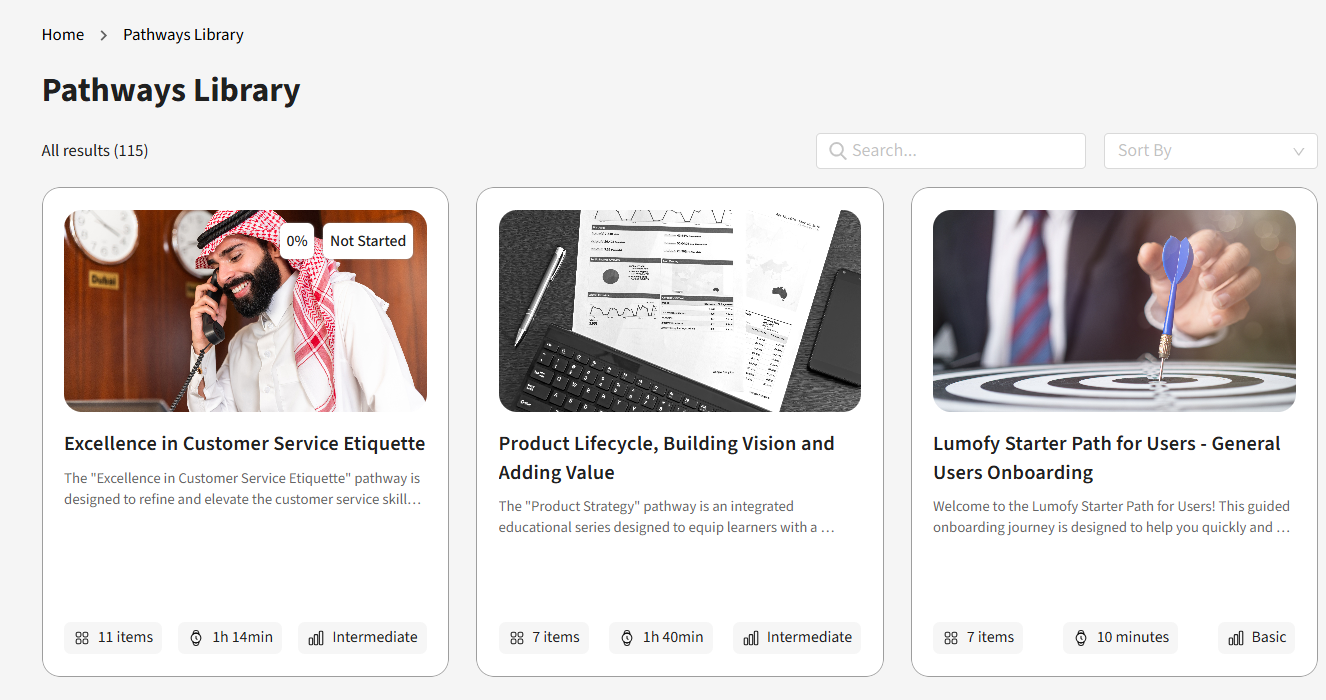Click the search magnifier icon
The height and width of the screenshot is (700, 1326).
coord(837,151)
